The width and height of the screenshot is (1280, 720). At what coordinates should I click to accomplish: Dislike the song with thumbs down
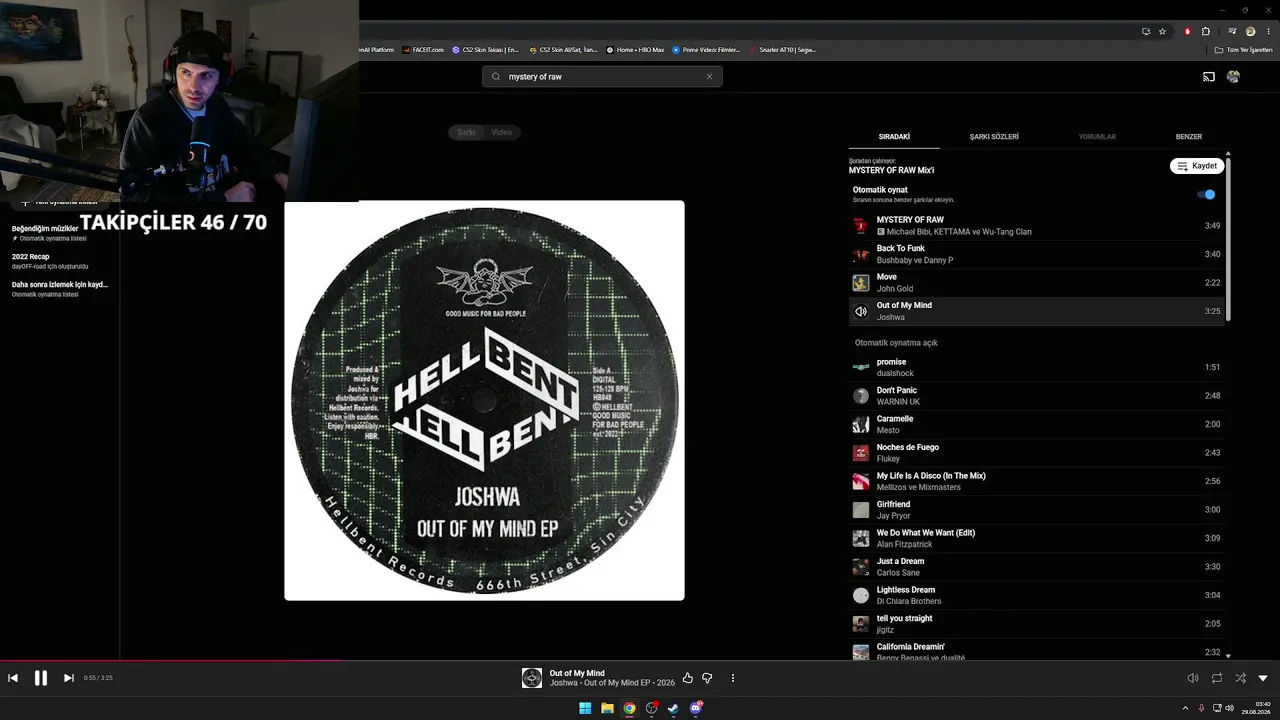click(707, 678)
